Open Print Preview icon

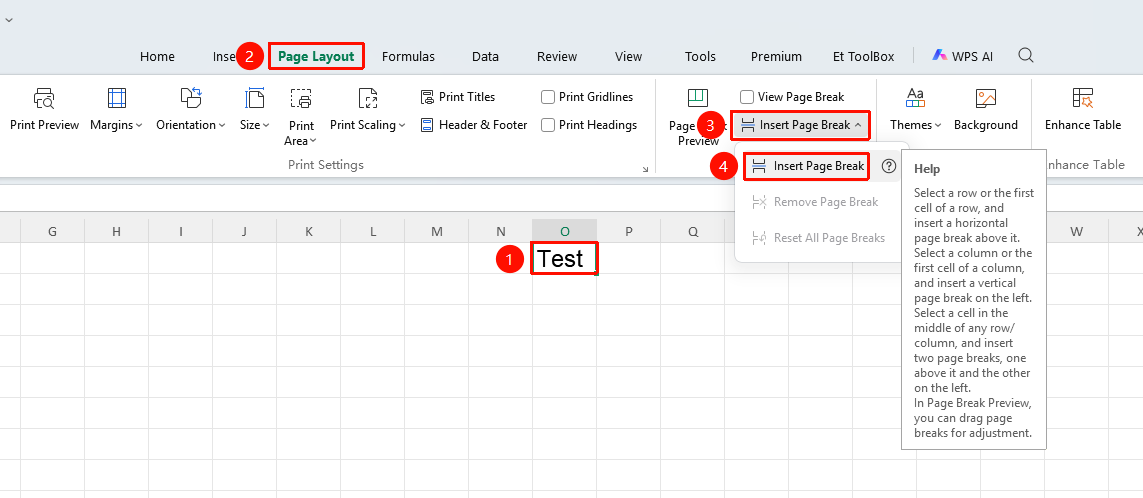tap(44, 98)
